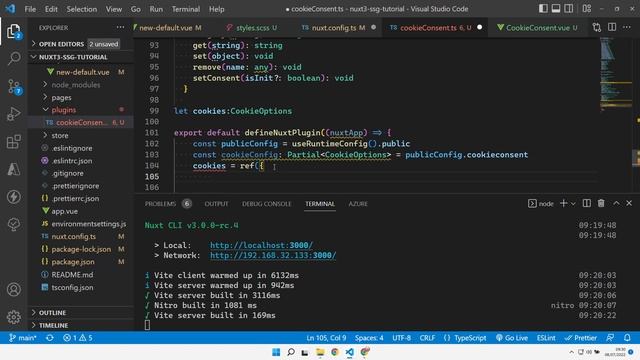Switch to CookieConsent.vue editor tab
640x360 pixels.
537,28
